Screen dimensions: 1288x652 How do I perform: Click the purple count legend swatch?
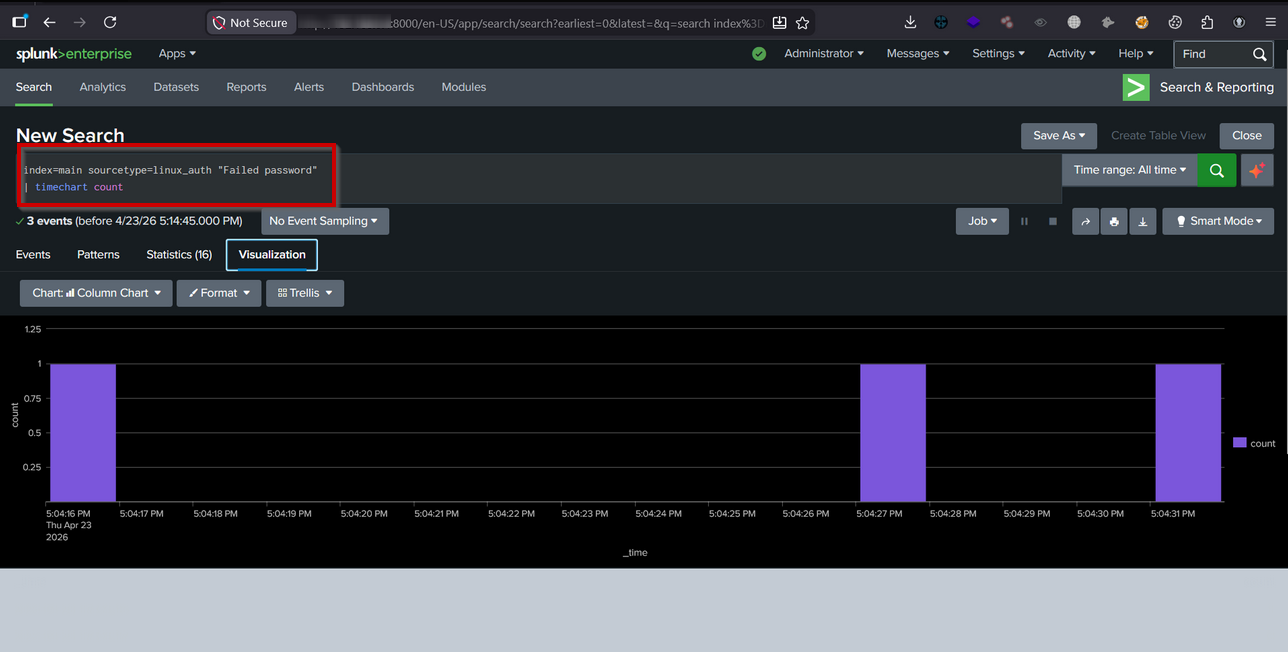(x=1240, y=443)
